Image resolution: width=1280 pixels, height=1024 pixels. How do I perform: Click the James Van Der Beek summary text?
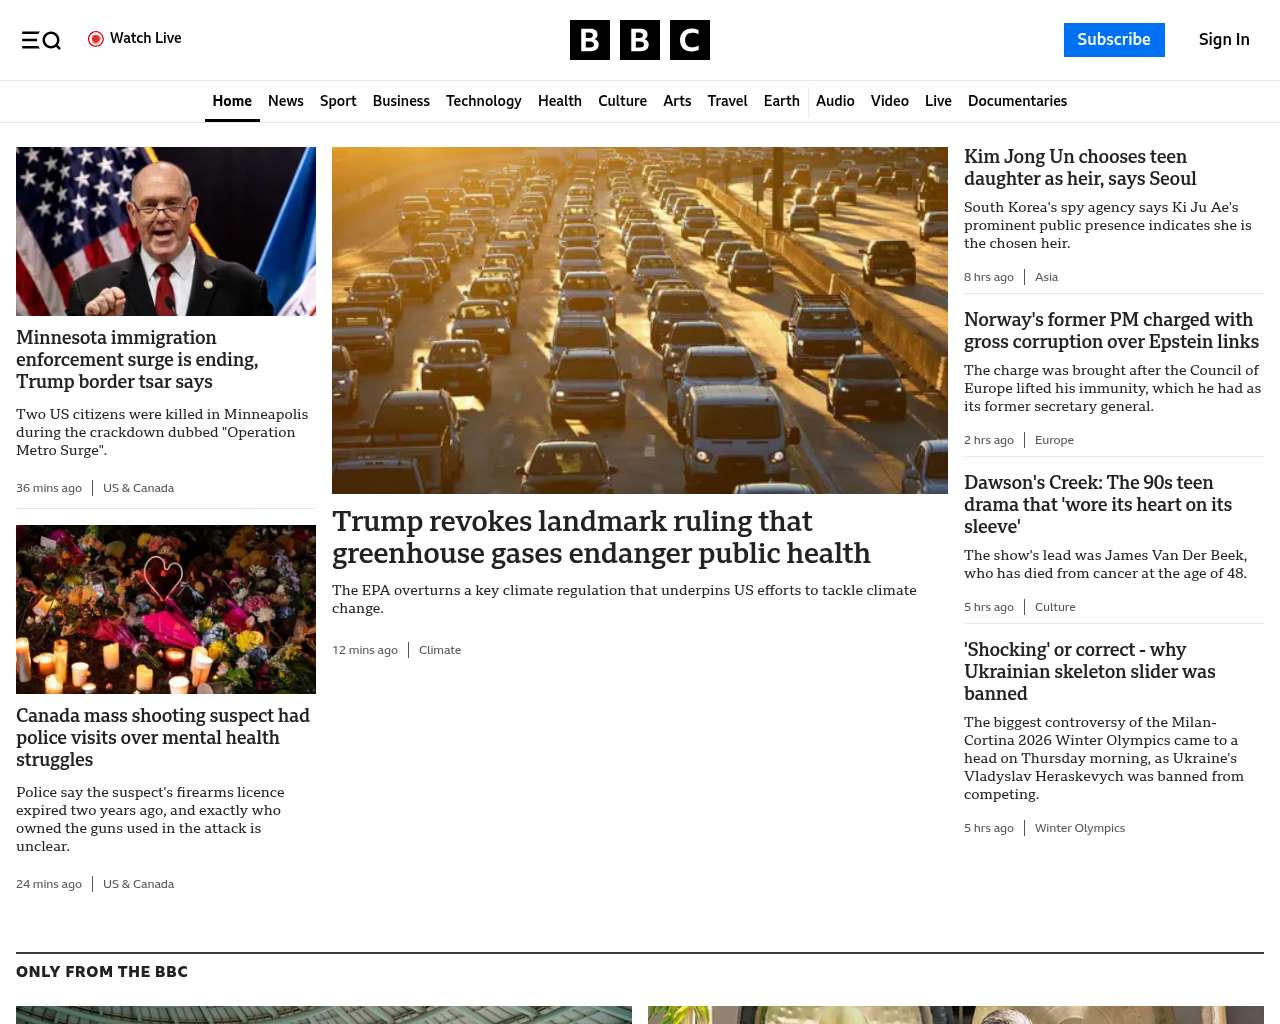(x=1105, y=564)
